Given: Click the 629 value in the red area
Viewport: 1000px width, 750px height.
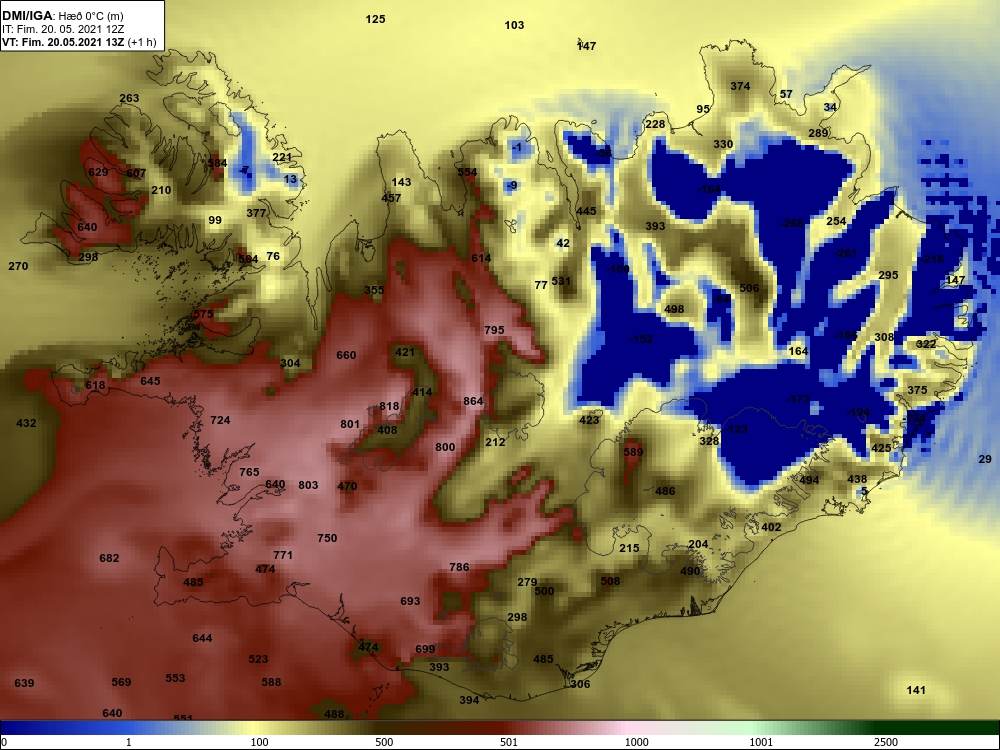Looking at the screenshot, I should (x=98, y=172).
